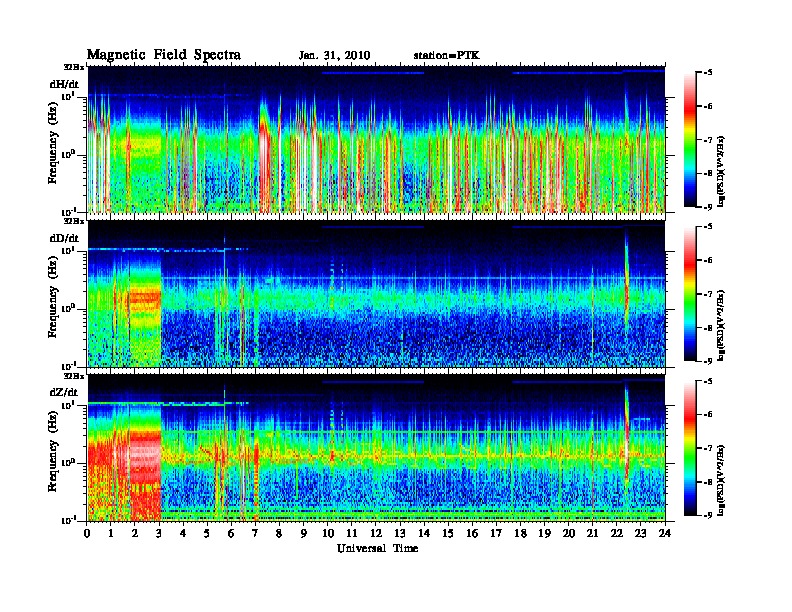Click the dD/dt panel label
This screenshot has height=612, width=792.
pyautogui.click(x=64, y=238)
